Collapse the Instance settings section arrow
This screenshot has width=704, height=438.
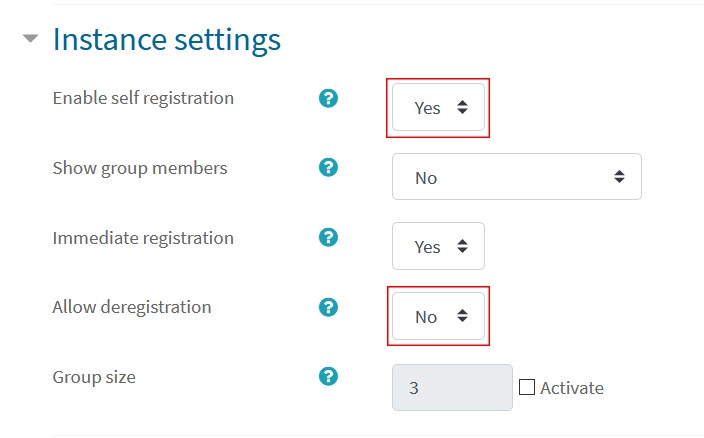31,39
